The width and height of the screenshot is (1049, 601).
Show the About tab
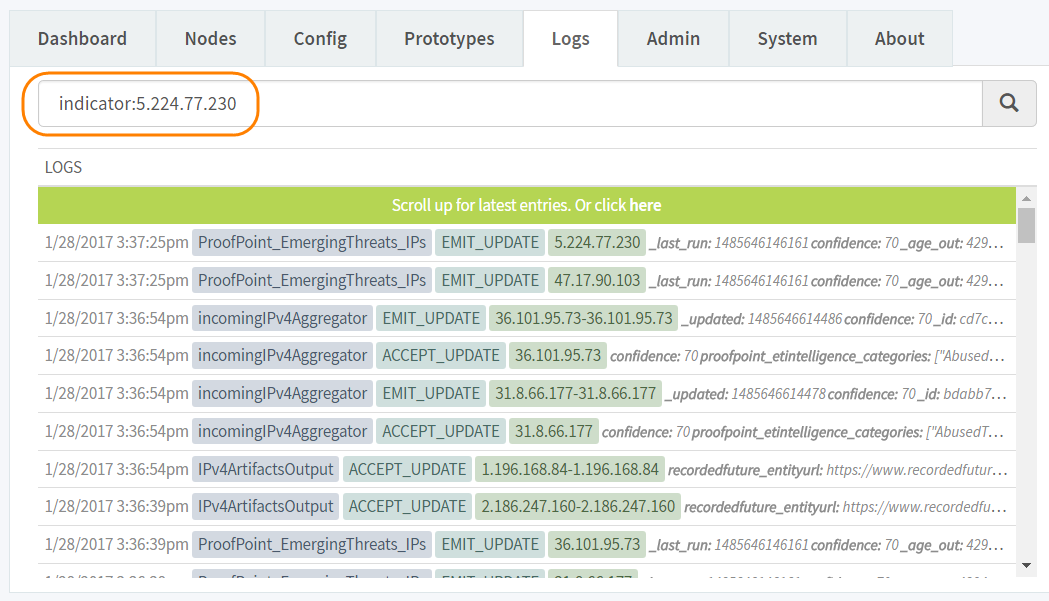click(899, 39)
